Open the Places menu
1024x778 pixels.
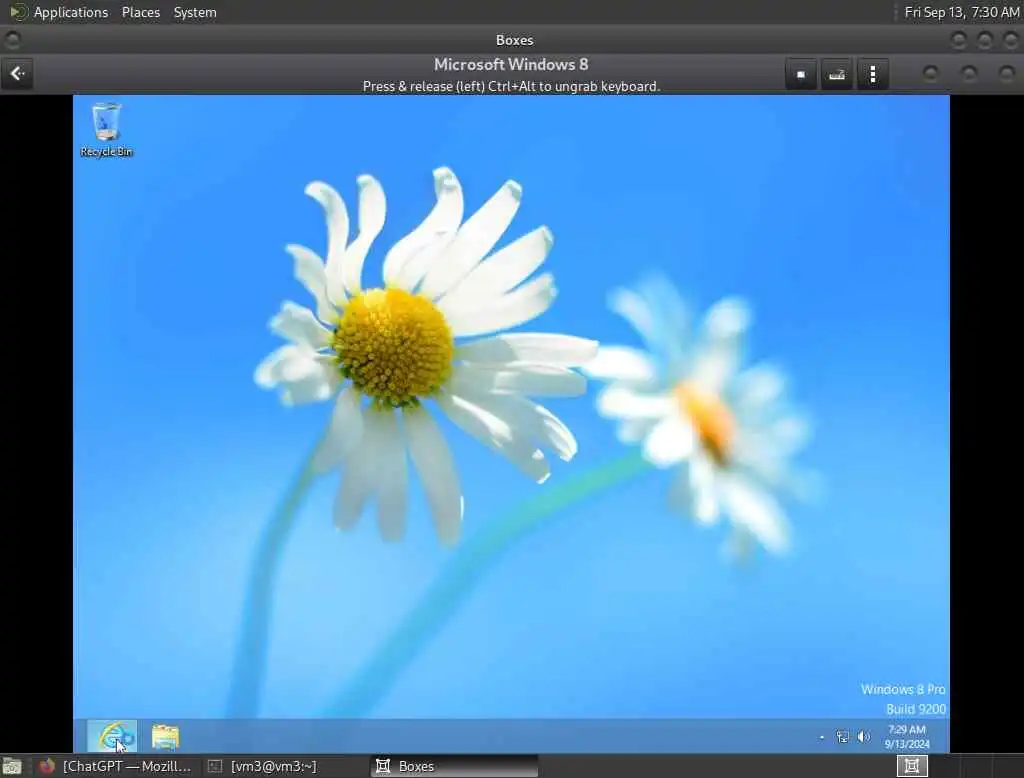(x=140, y=12)
